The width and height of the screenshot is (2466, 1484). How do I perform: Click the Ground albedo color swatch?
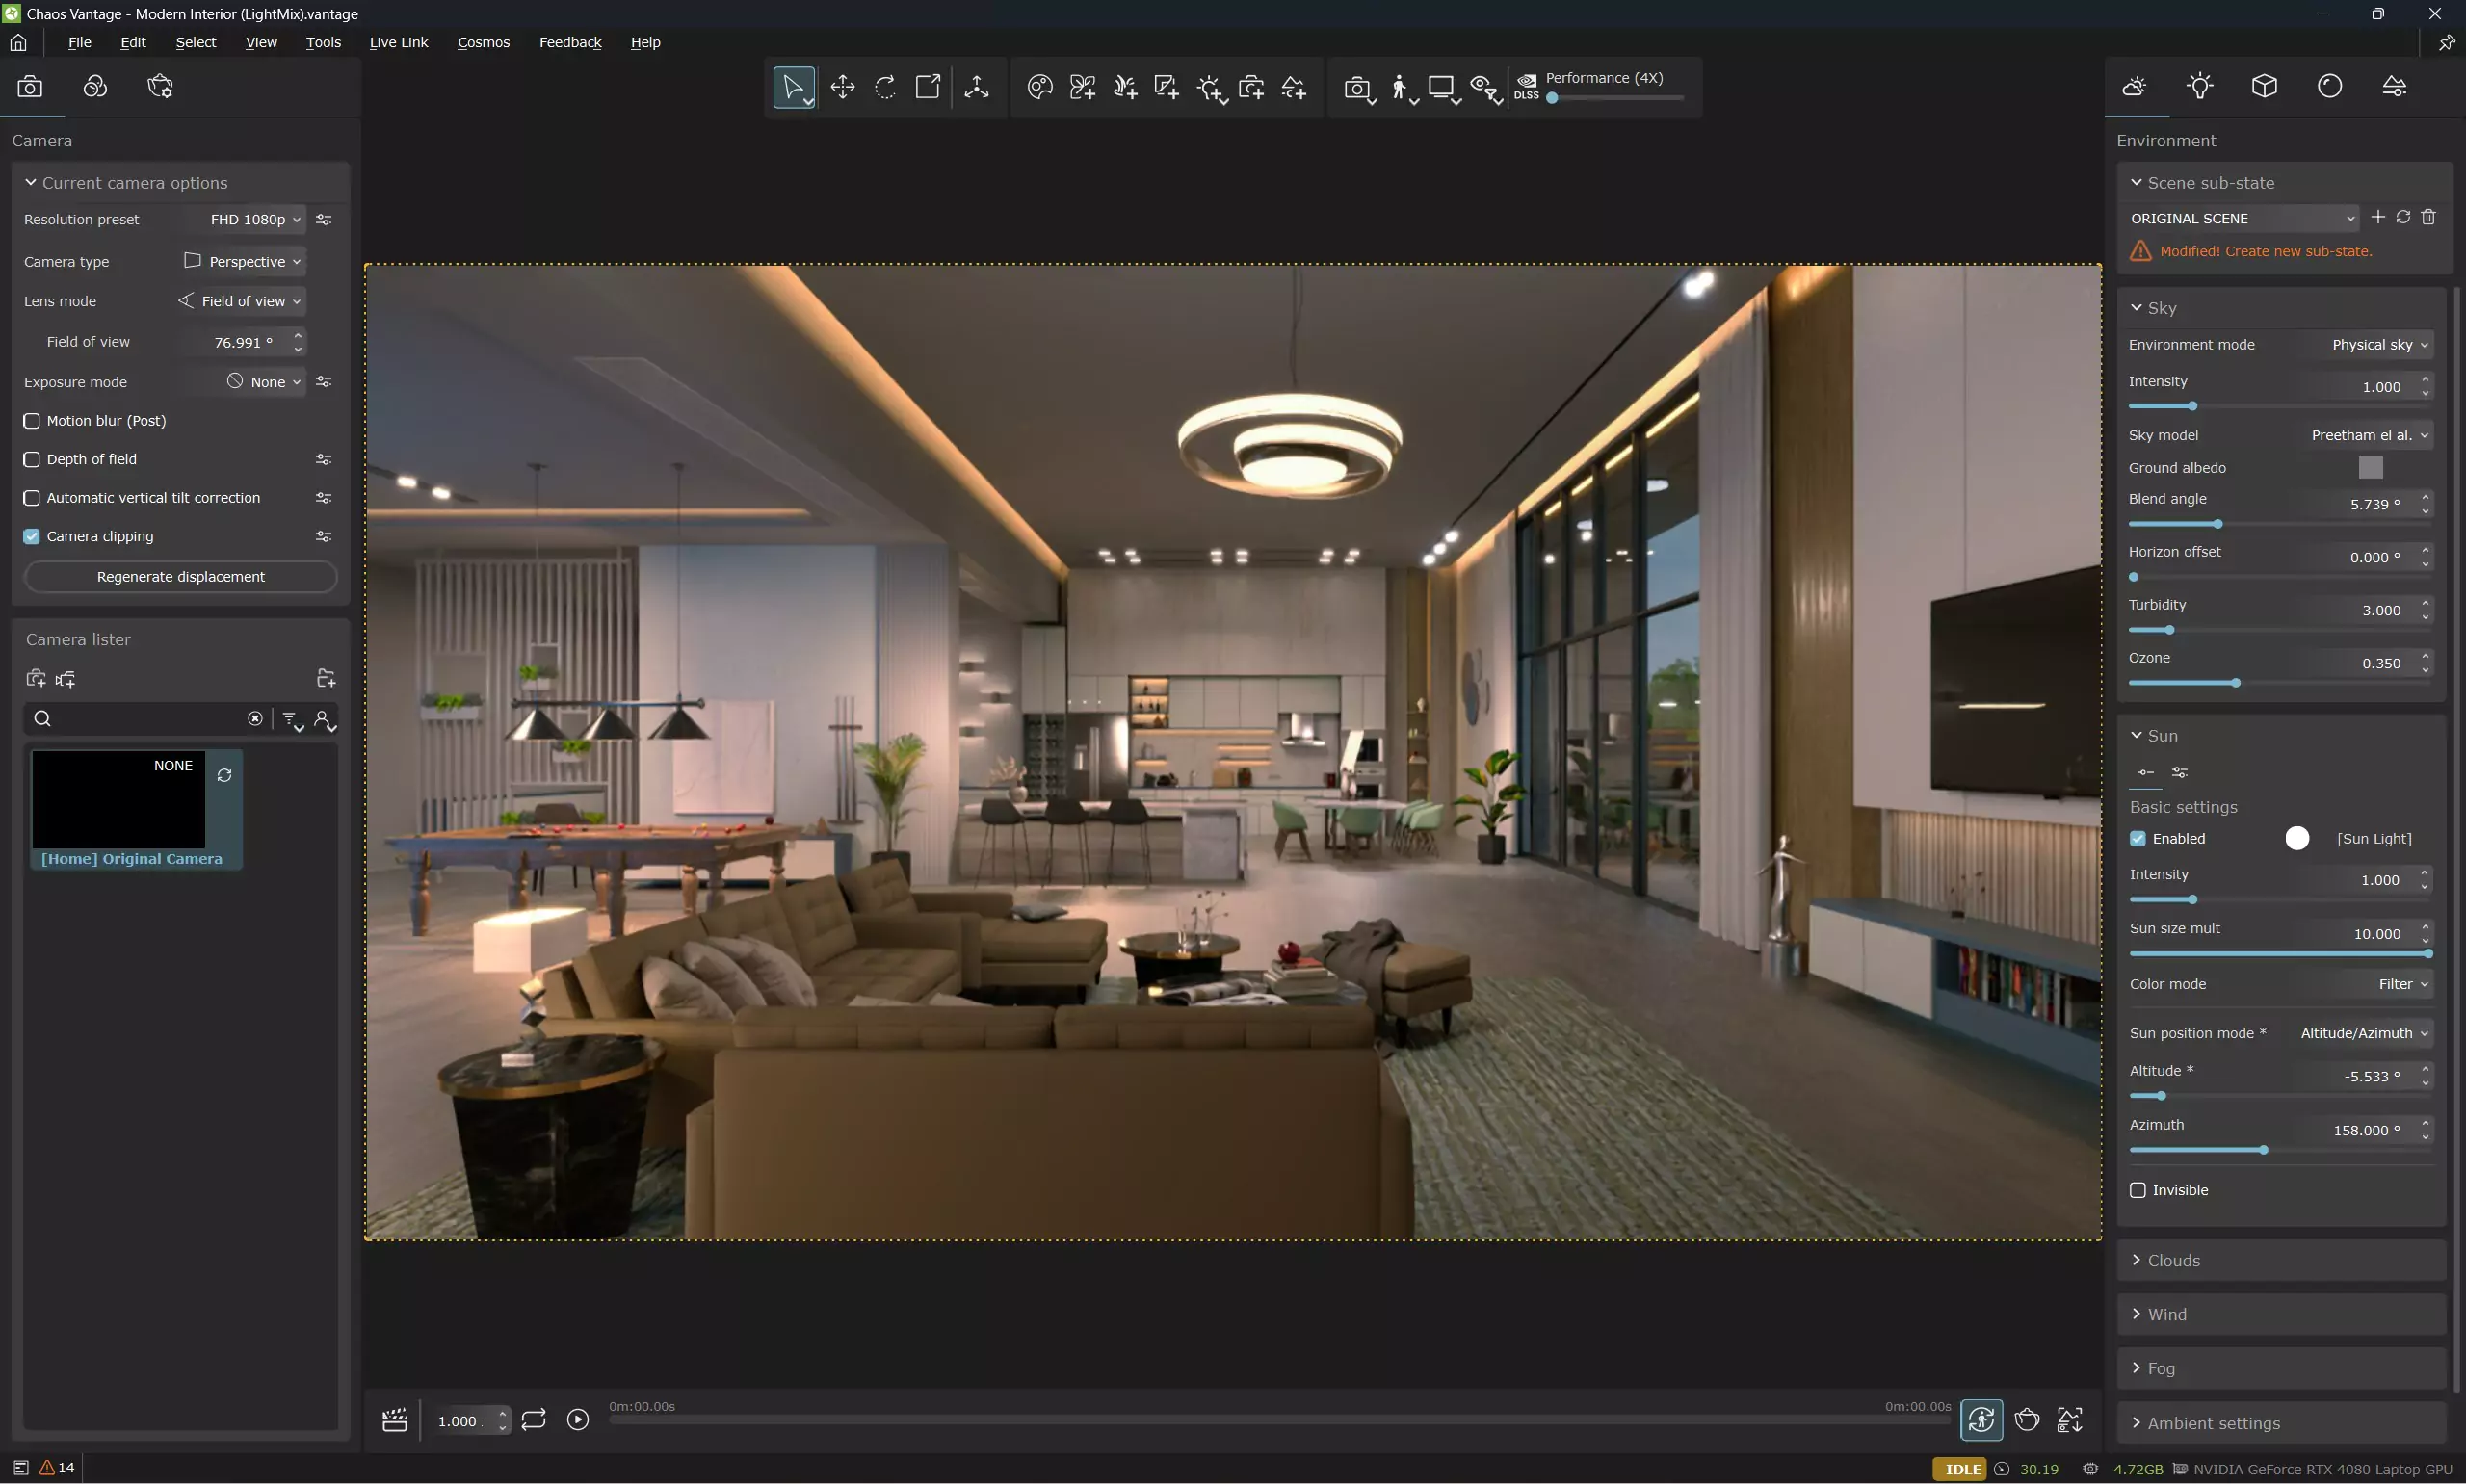[2370, 468]
